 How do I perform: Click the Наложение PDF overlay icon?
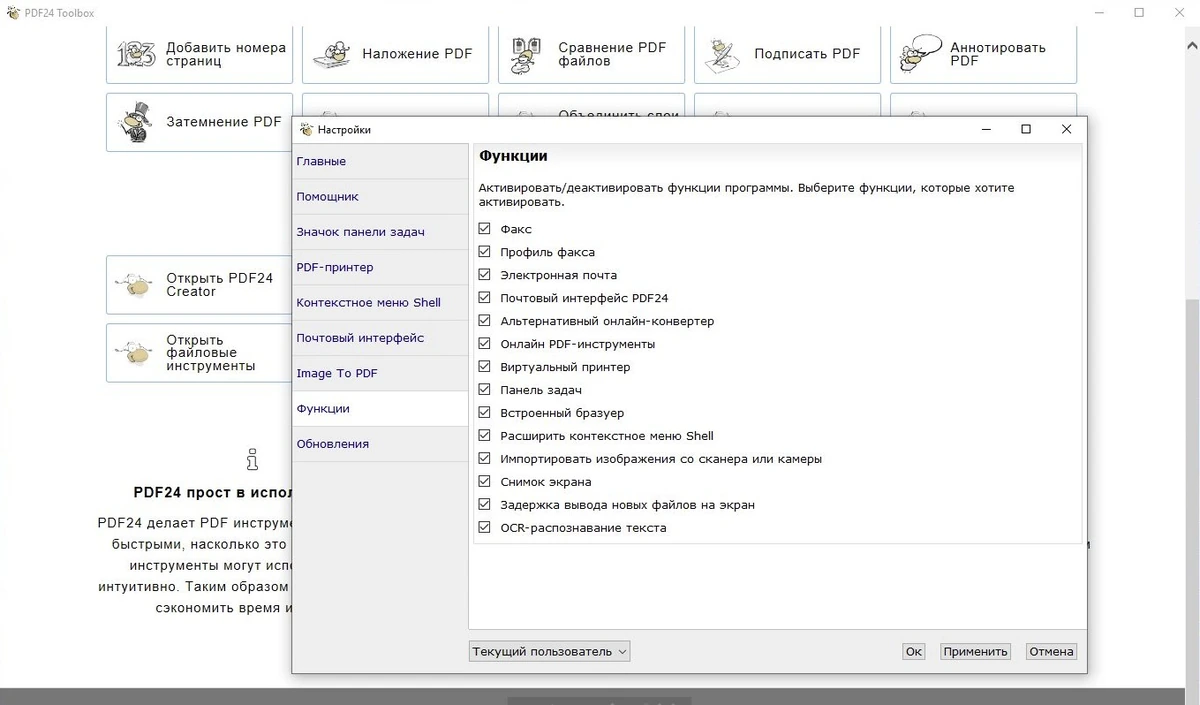pos(332,54)
